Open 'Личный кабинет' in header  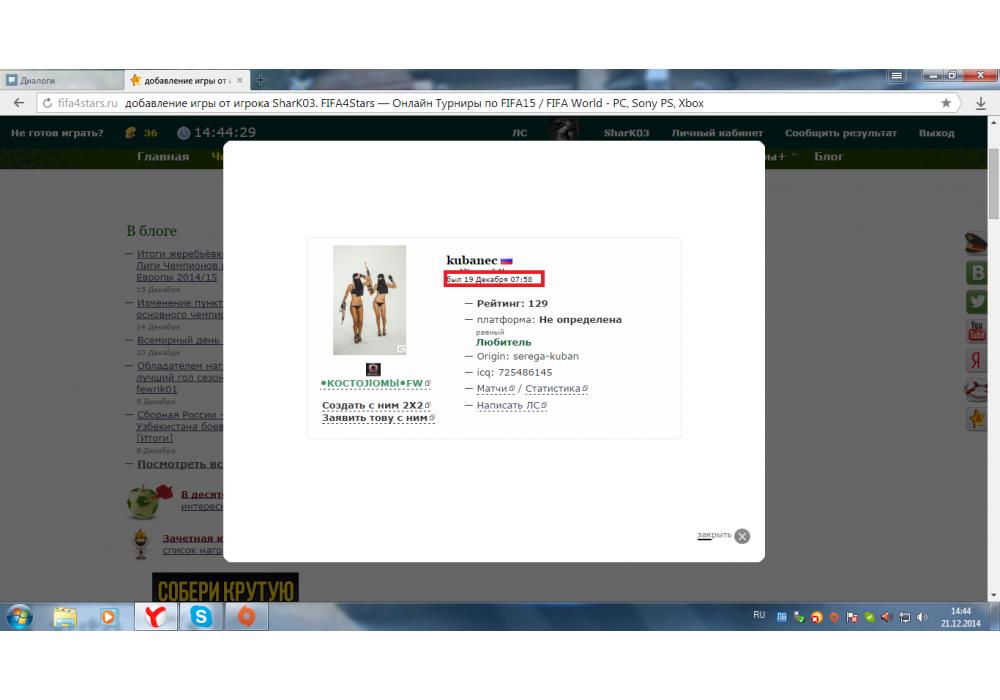click(717, 133)
